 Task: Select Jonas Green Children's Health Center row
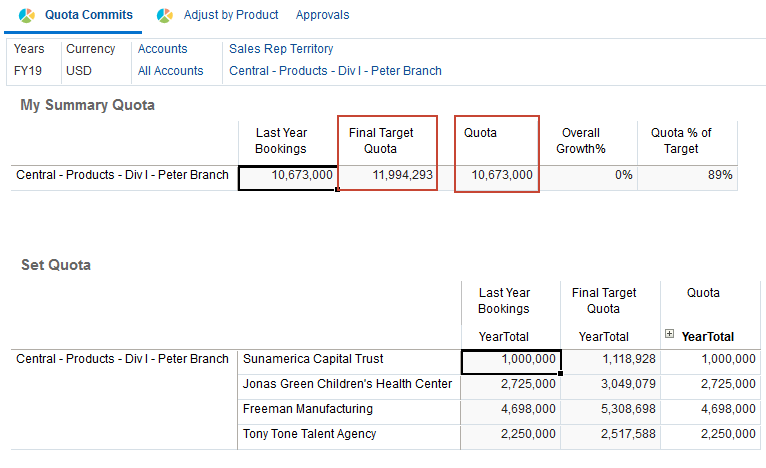347,385
